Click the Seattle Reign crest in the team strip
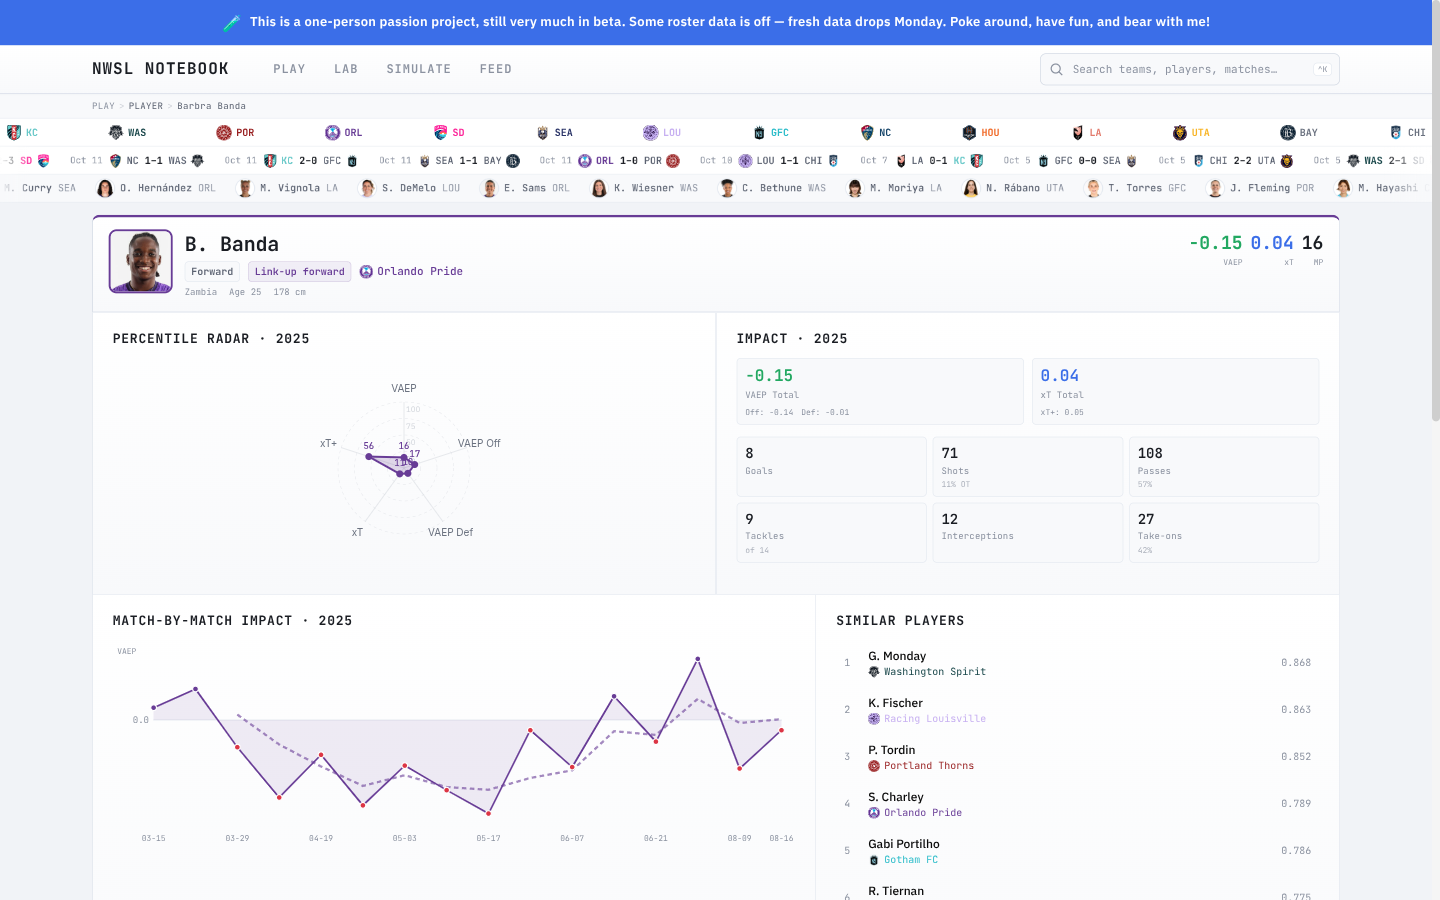Screen dimensions: 1440x900 tap(543, 132)
